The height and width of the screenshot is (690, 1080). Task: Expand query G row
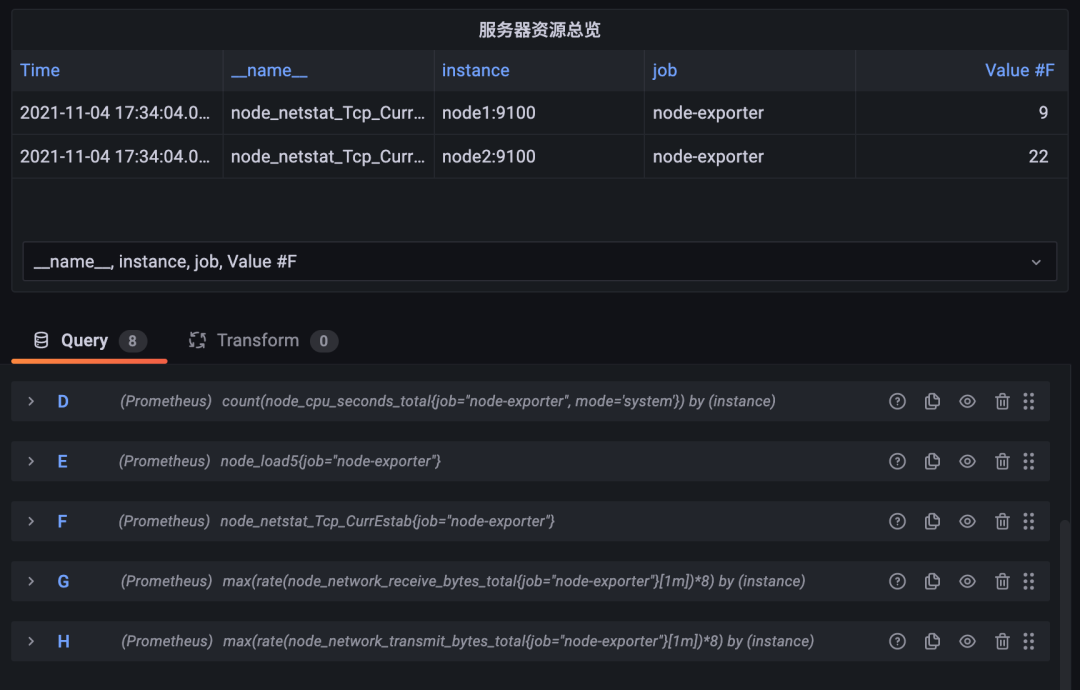pos(31,581)
